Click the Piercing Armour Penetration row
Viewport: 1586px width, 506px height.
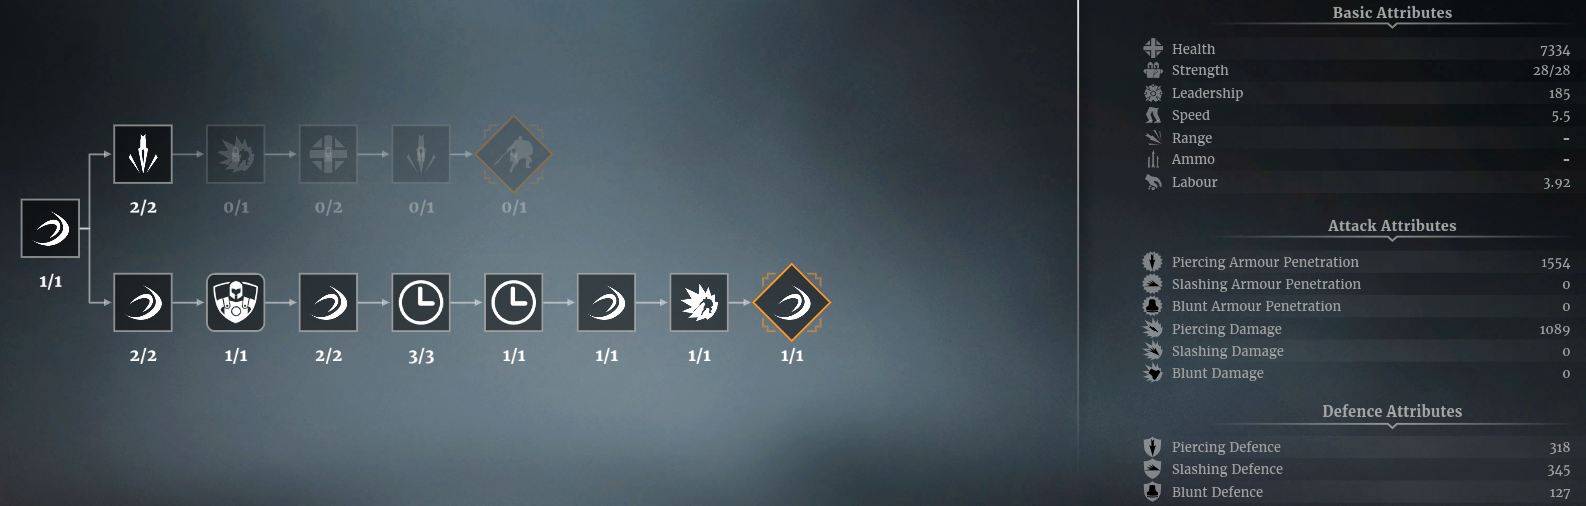pyautogui.click(x=1357, y=262)
